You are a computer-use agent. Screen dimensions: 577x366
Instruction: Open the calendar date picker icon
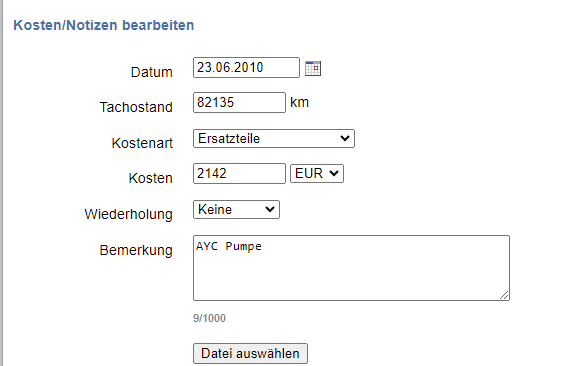[313, 68]
